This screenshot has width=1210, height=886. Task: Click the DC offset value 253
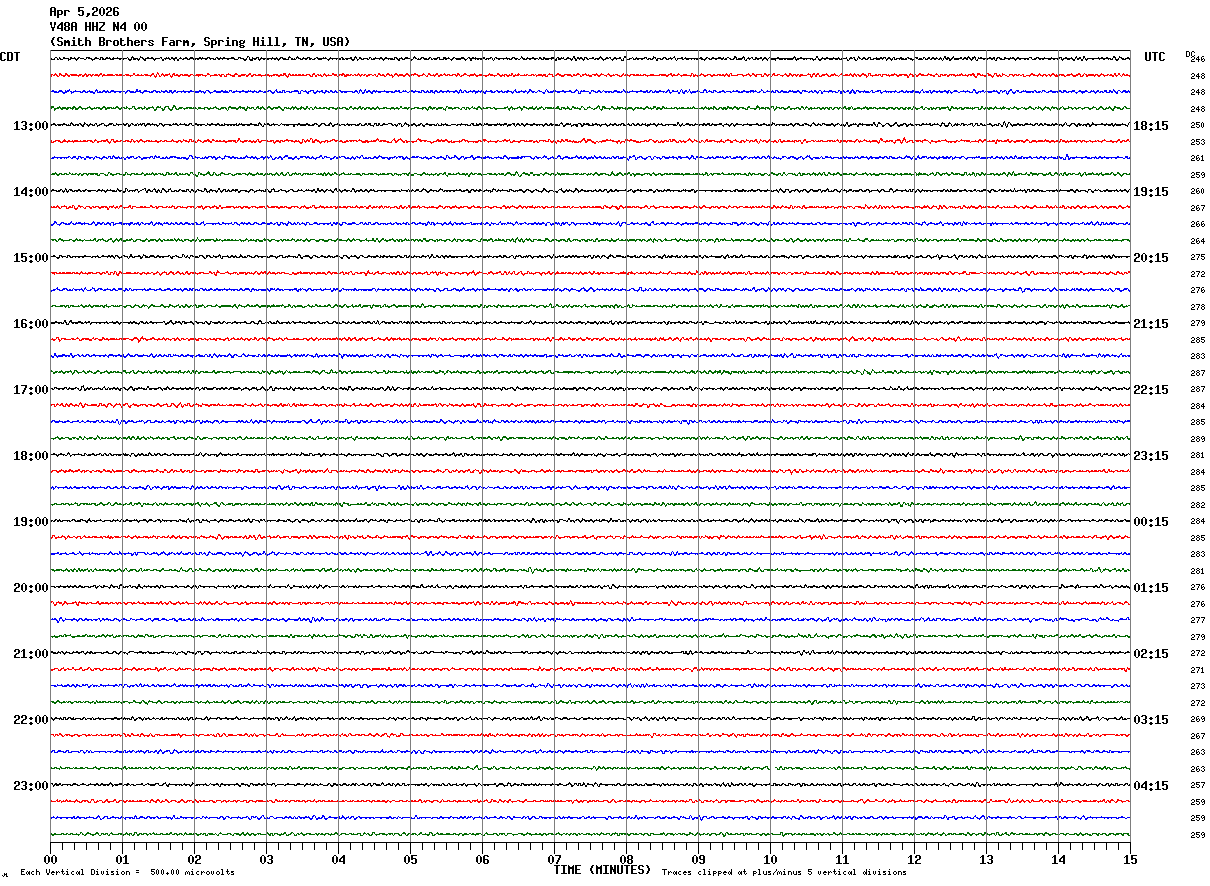[x=1197, y=142]
